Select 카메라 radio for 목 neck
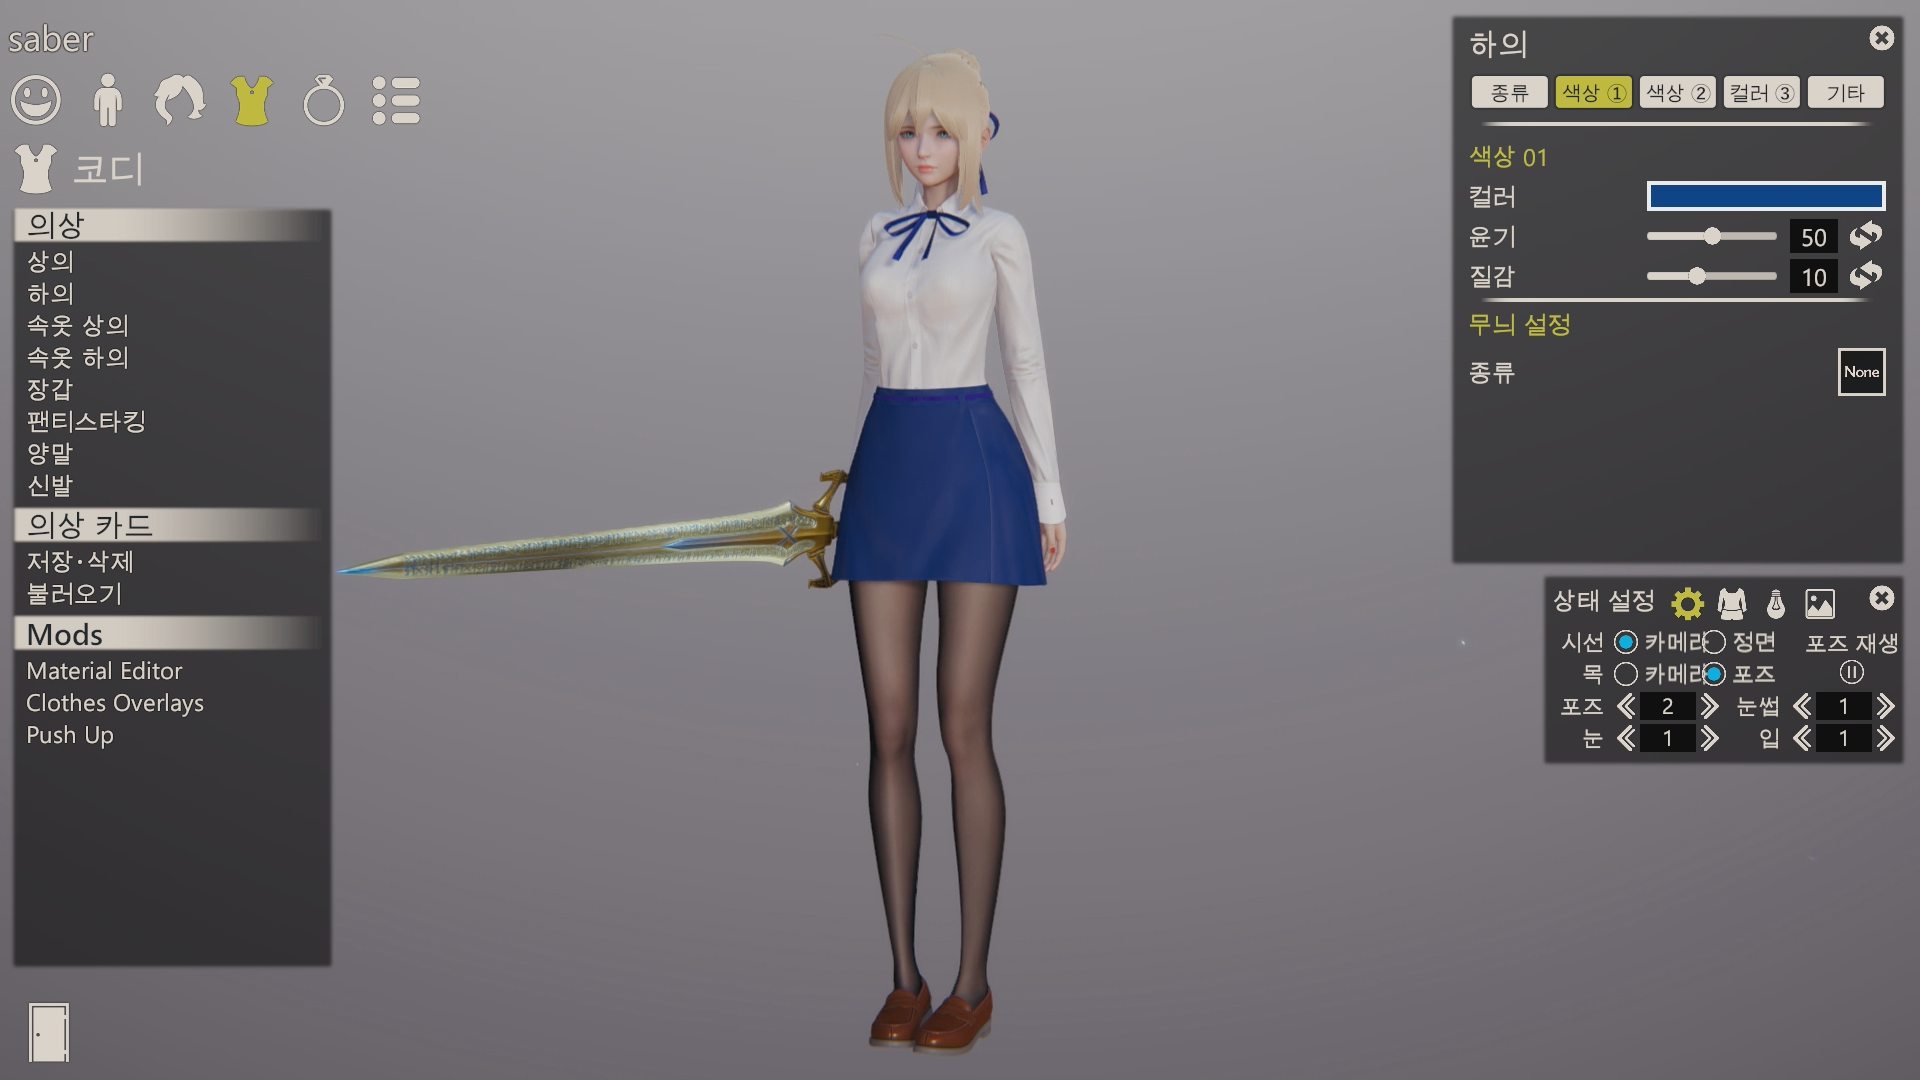Image resolution: width=1920 pixels, height=1080 pixels. pos(1626,674)
